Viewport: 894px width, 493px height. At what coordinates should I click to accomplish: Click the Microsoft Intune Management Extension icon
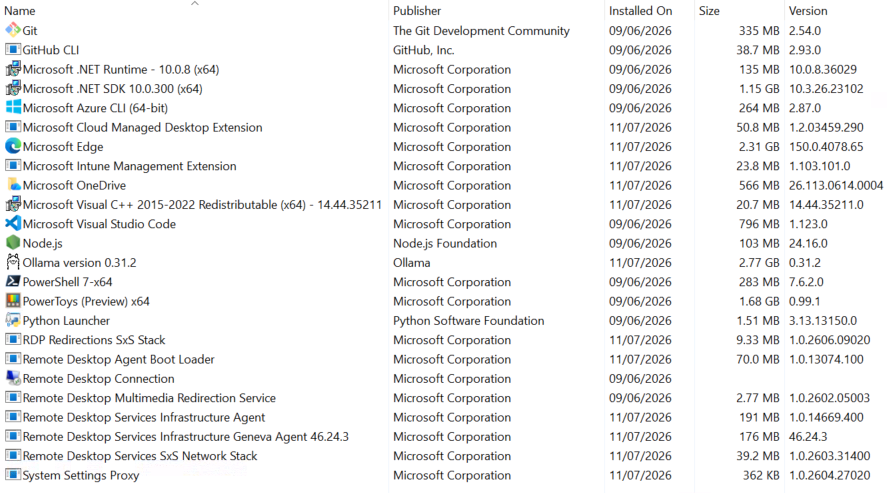13,166
